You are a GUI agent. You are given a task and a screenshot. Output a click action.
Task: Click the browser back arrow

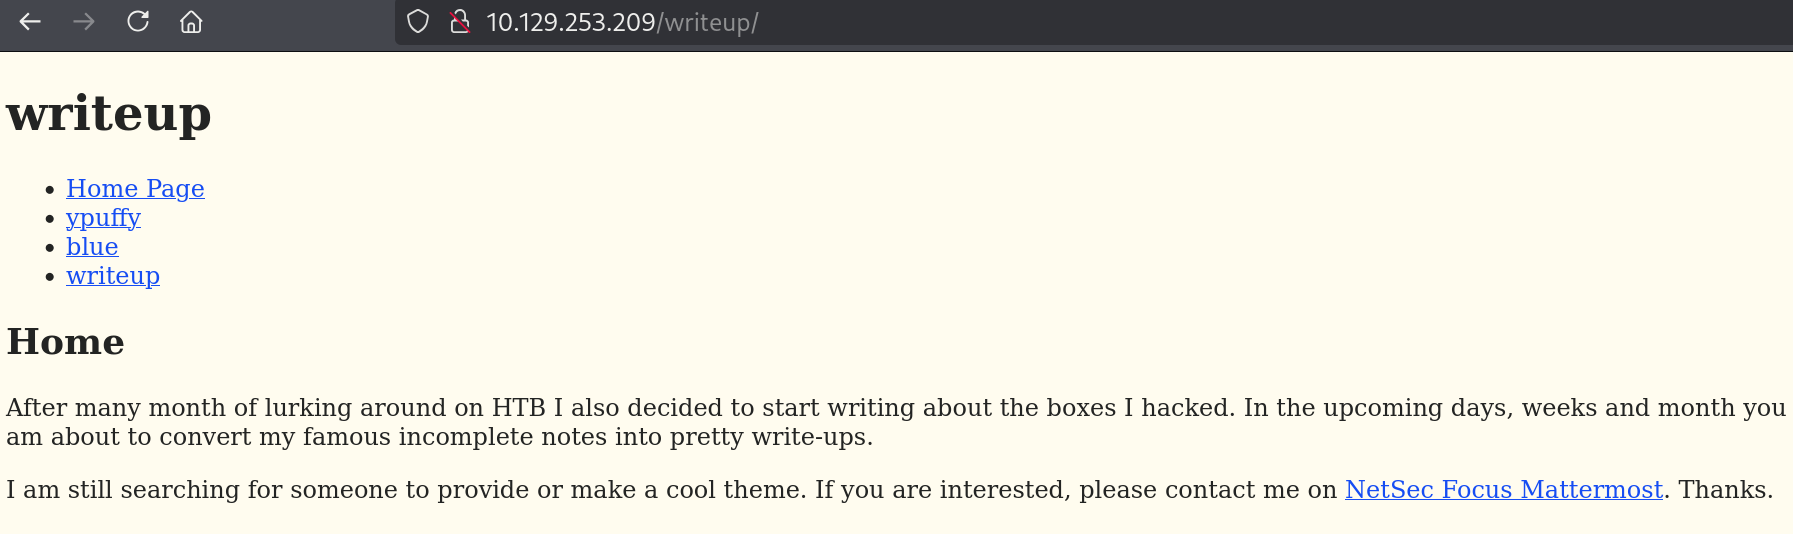click(30, 22)
